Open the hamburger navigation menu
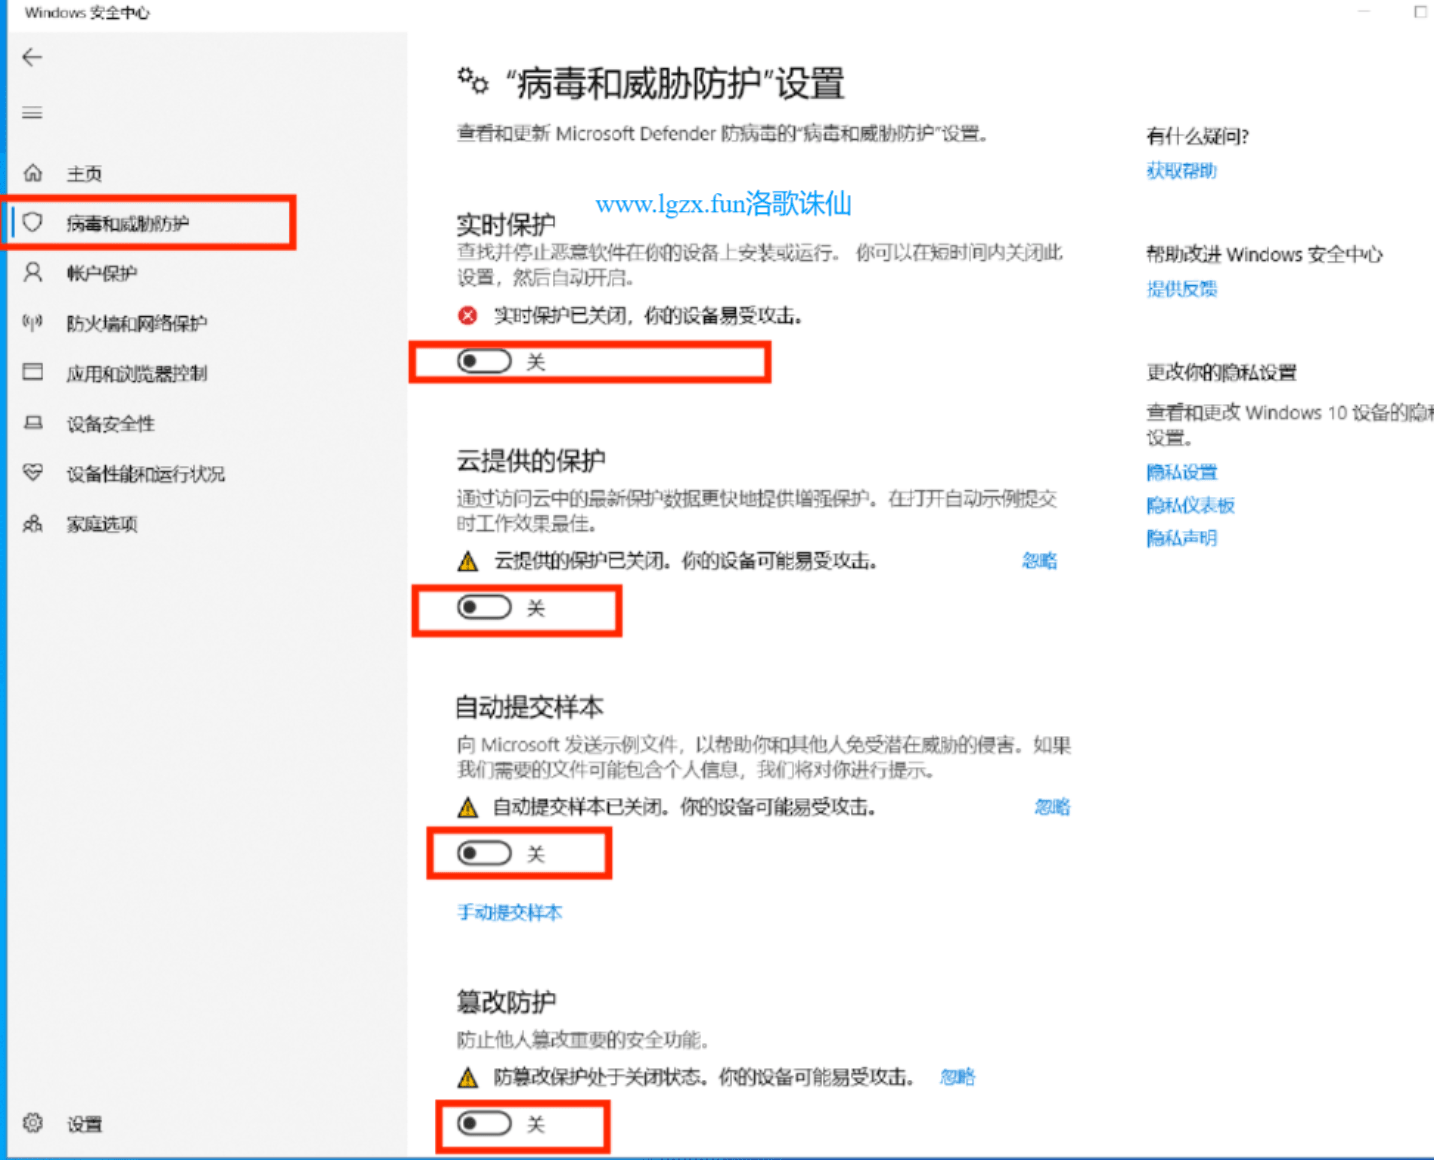 pyautogui.click(x=32, y=113)
